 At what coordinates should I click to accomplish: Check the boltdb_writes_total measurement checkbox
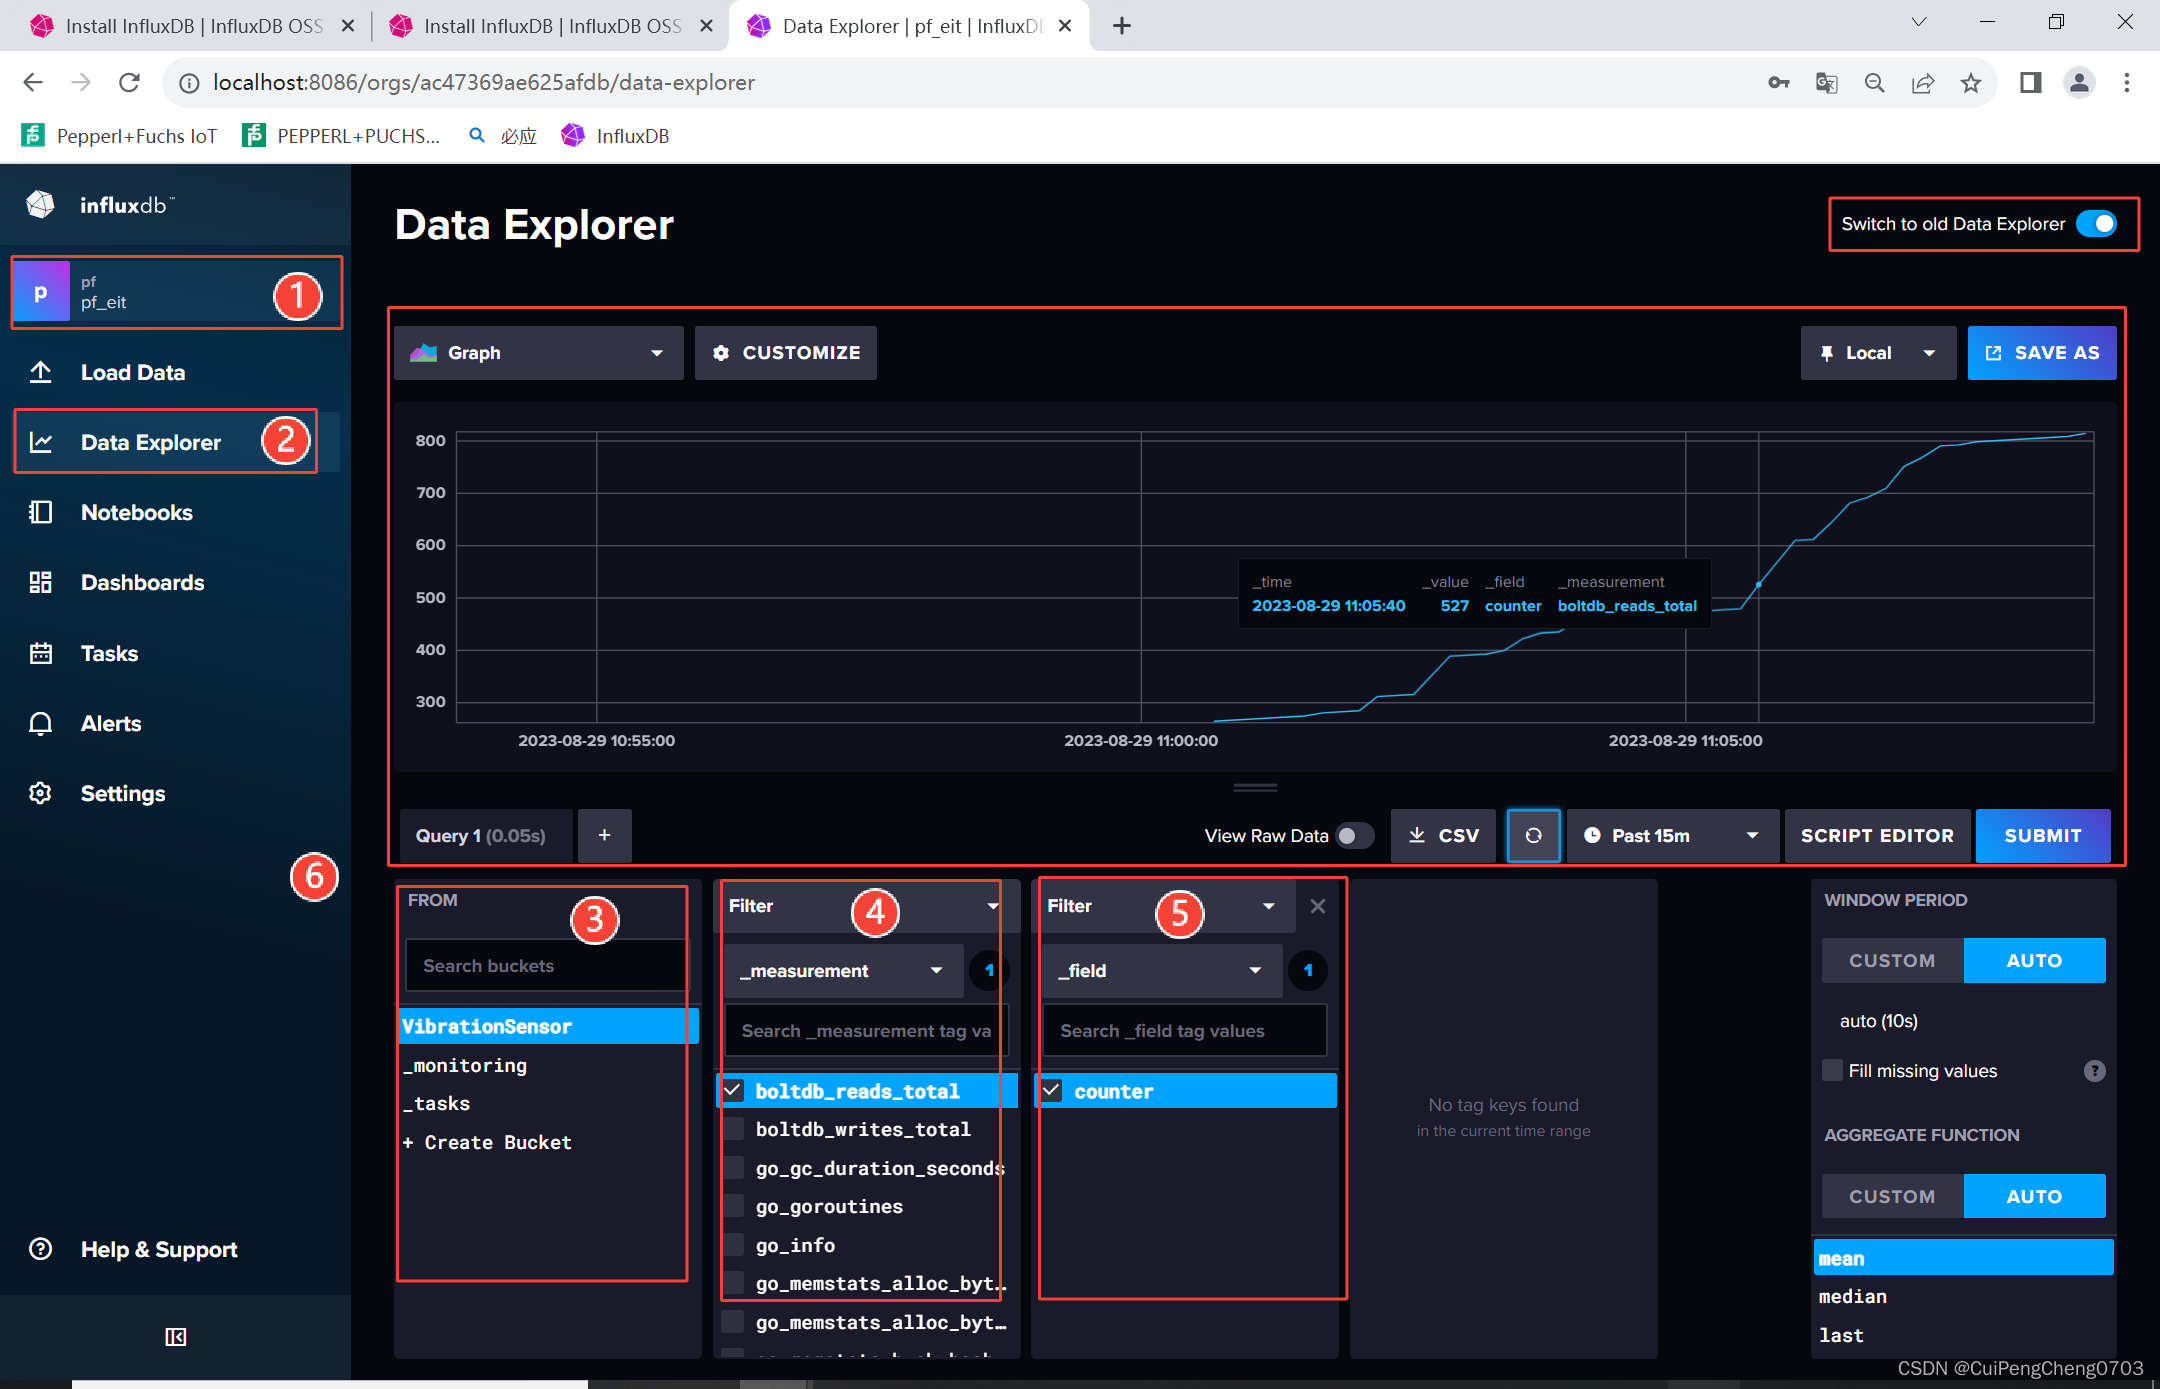(734, 1129)
